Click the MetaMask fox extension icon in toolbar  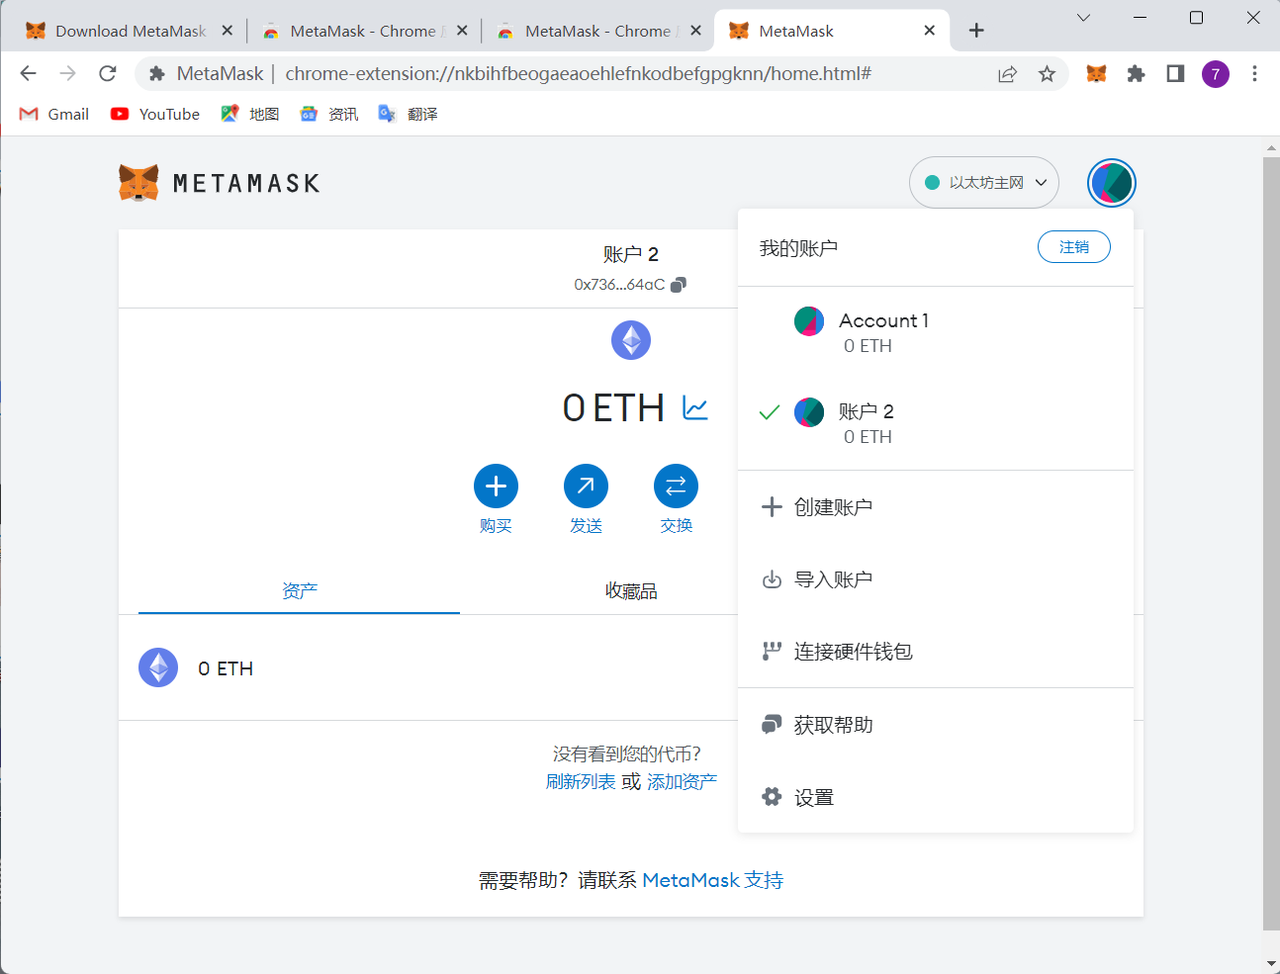[1097, 74]
